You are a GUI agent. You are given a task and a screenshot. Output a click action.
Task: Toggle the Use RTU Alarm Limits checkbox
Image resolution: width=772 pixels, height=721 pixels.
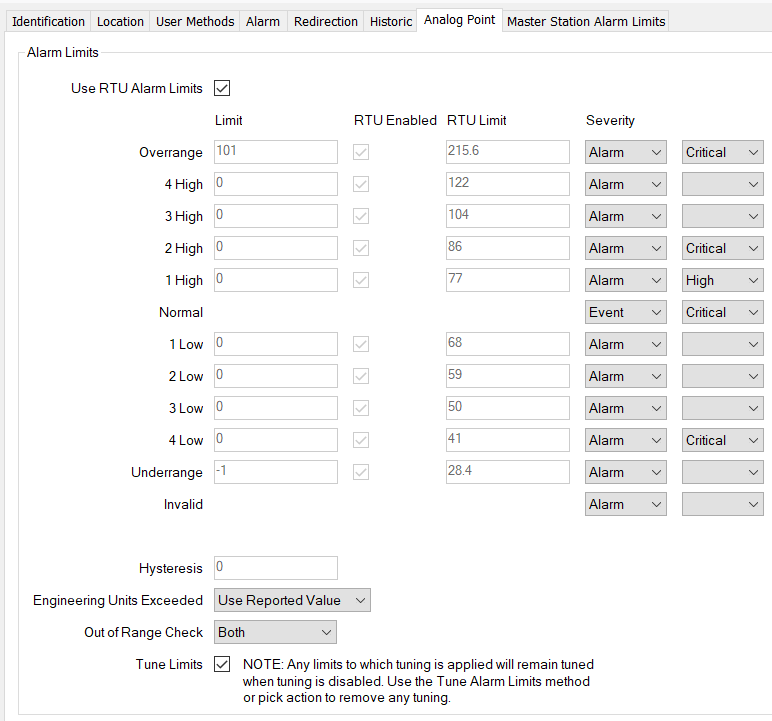pos(222,88)
